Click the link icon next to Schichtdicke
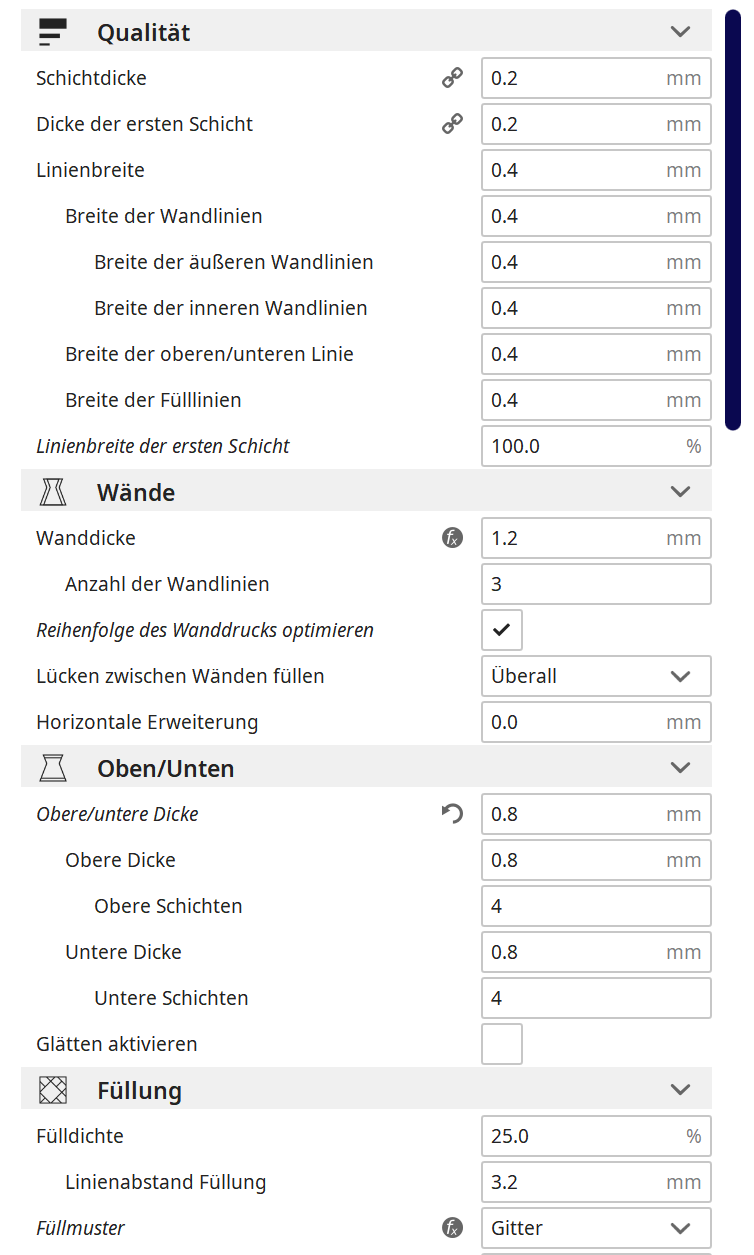 (x=452, y=78)
